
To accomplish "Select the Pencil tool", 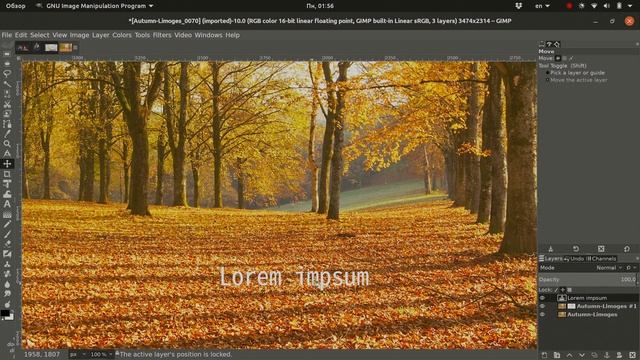I will tap(7, 224).
